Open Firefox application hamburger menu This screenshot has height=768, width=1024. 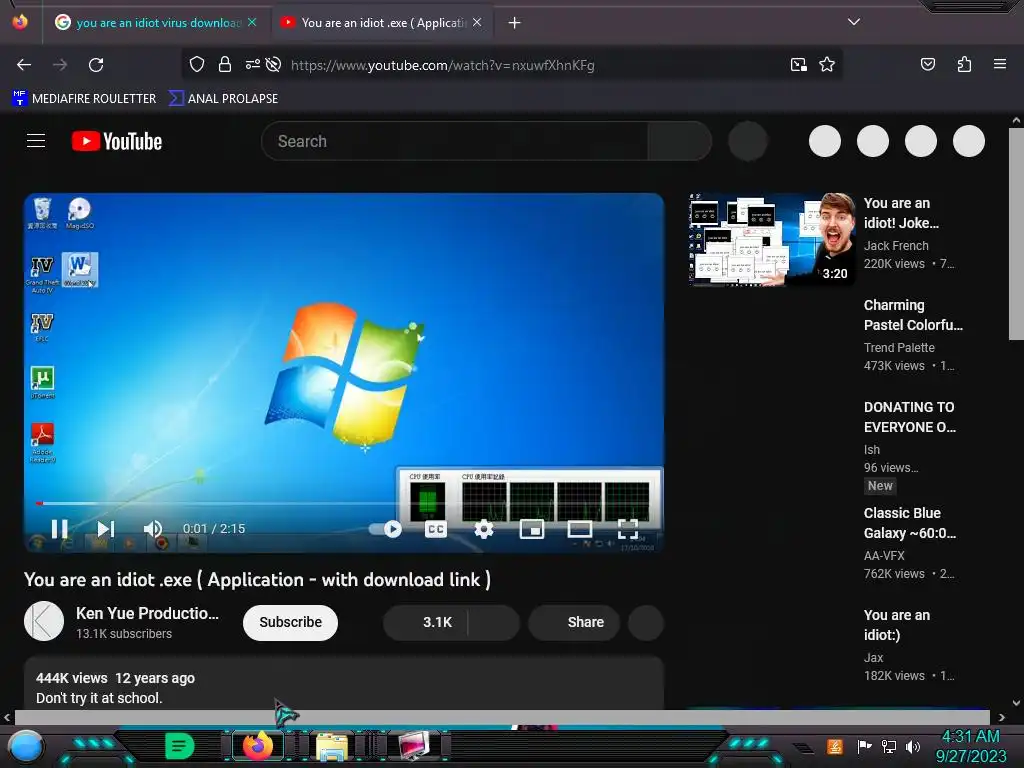click(999, 64)
